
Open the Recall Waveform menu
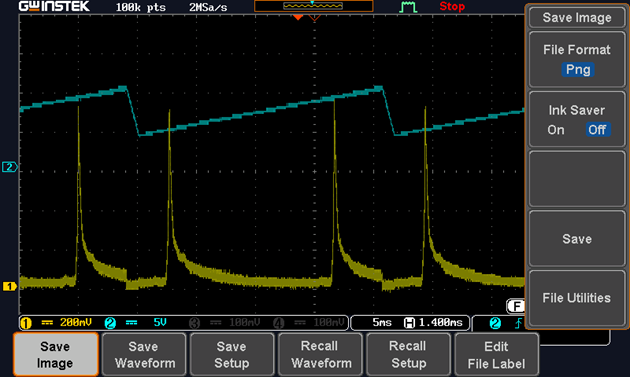(x=321, y=354)
